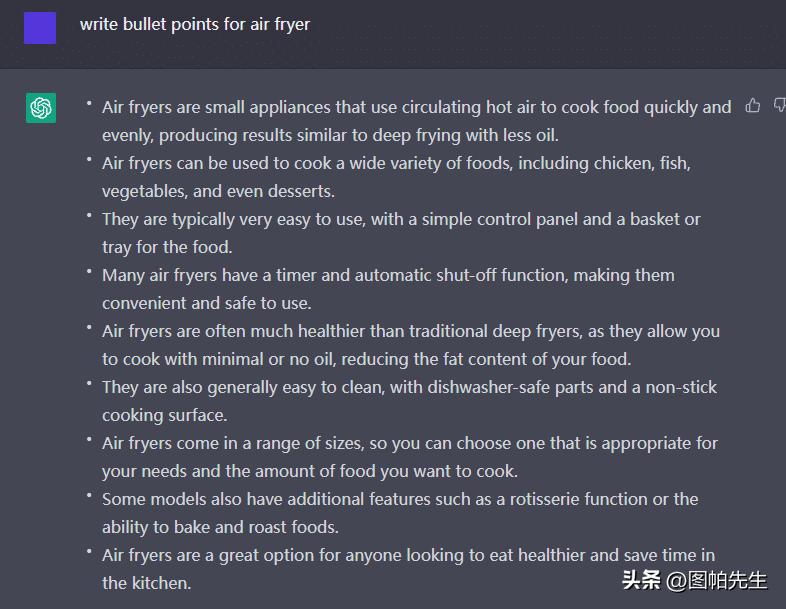Click the phrase 'cooking surface.' in the response

coord(164,414)
